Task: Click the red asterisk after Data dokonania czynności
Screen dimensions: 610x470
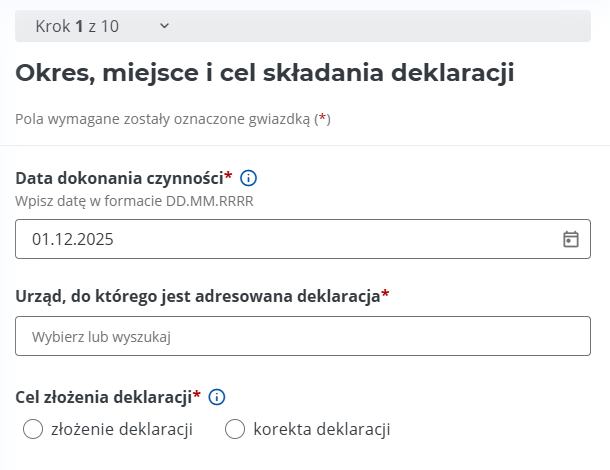Action: coord(228,177)
